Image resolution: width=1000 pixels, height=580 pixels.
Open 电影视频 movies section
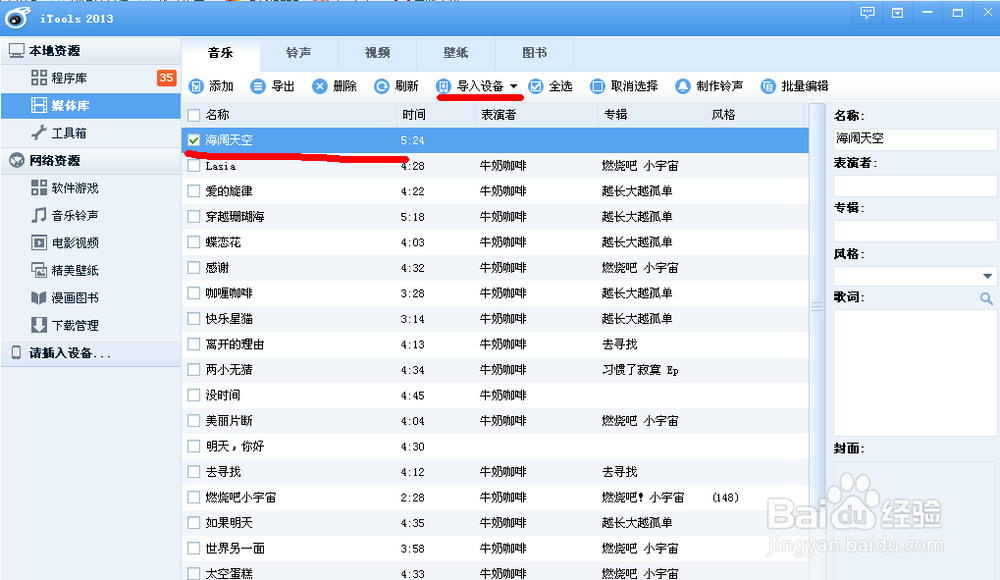[x=91, y=242]
